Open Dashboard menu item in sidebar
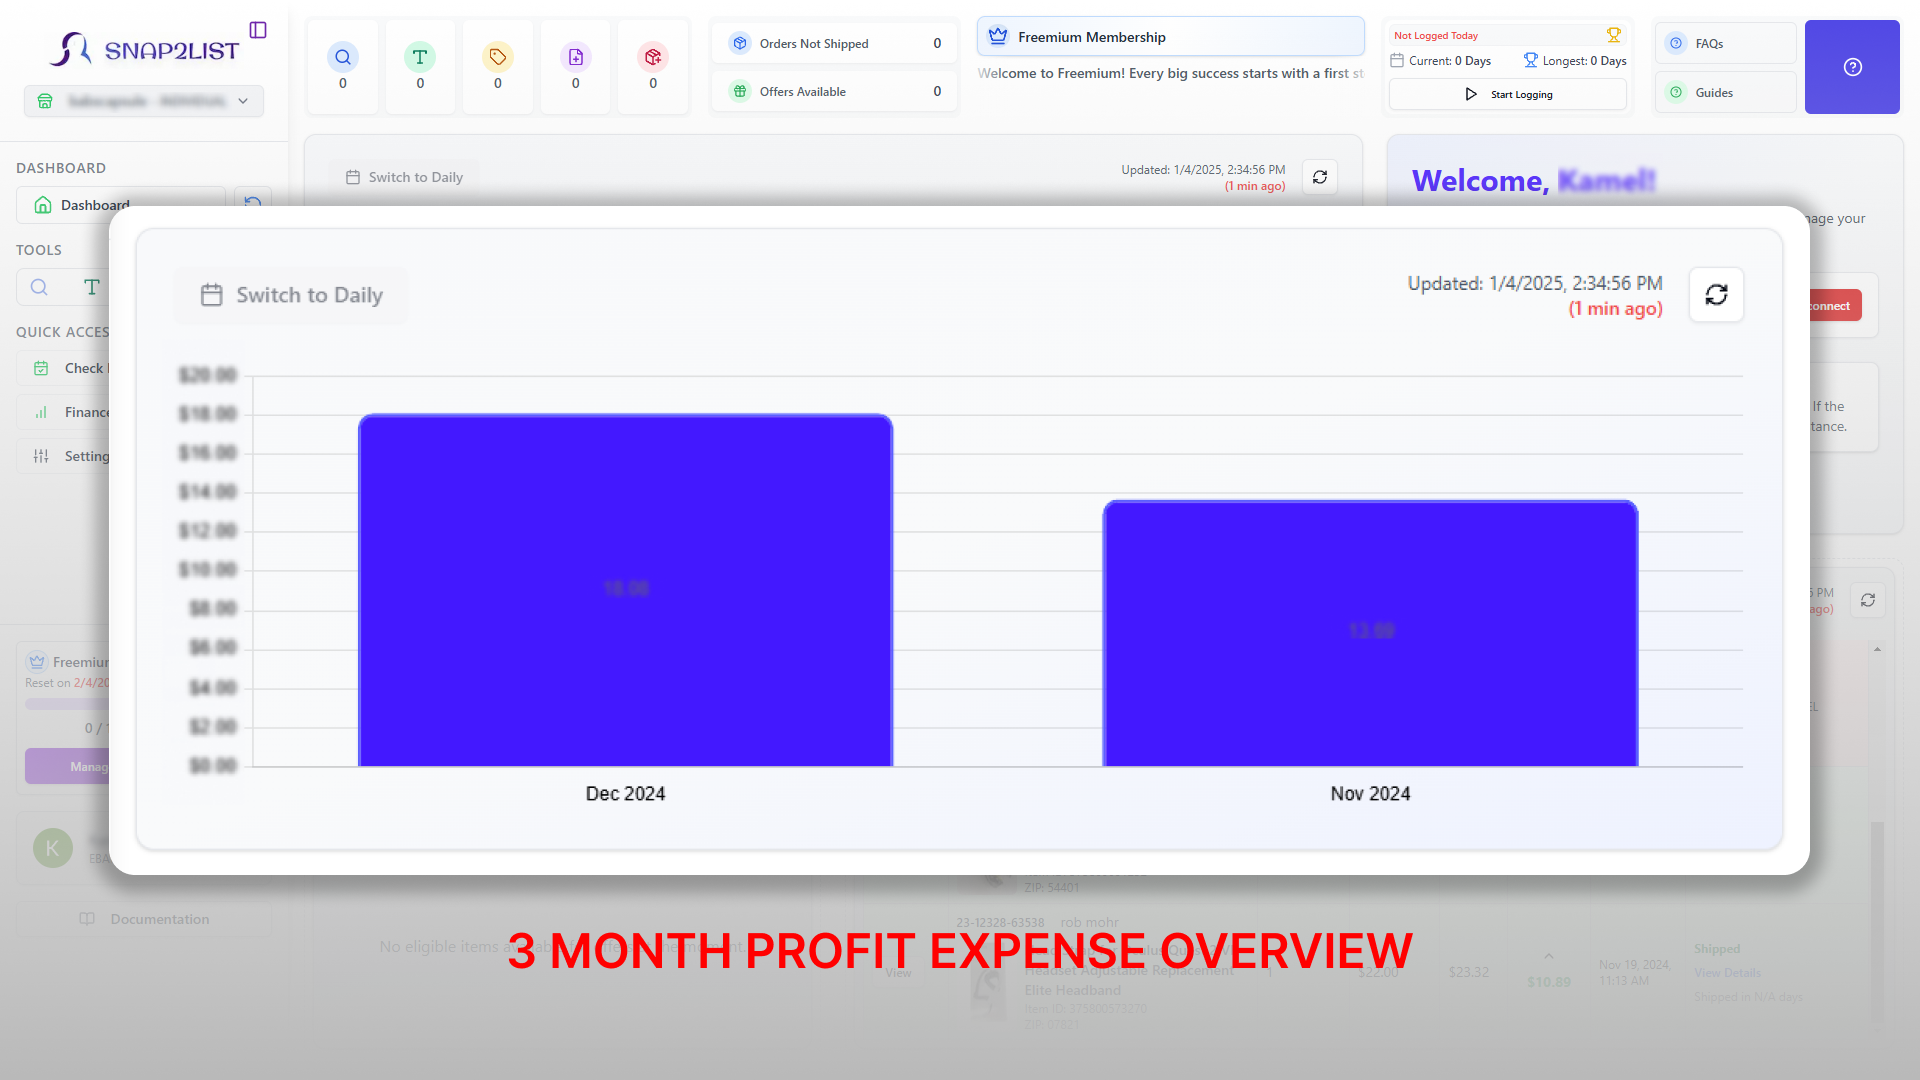 [x=95, y=204]
